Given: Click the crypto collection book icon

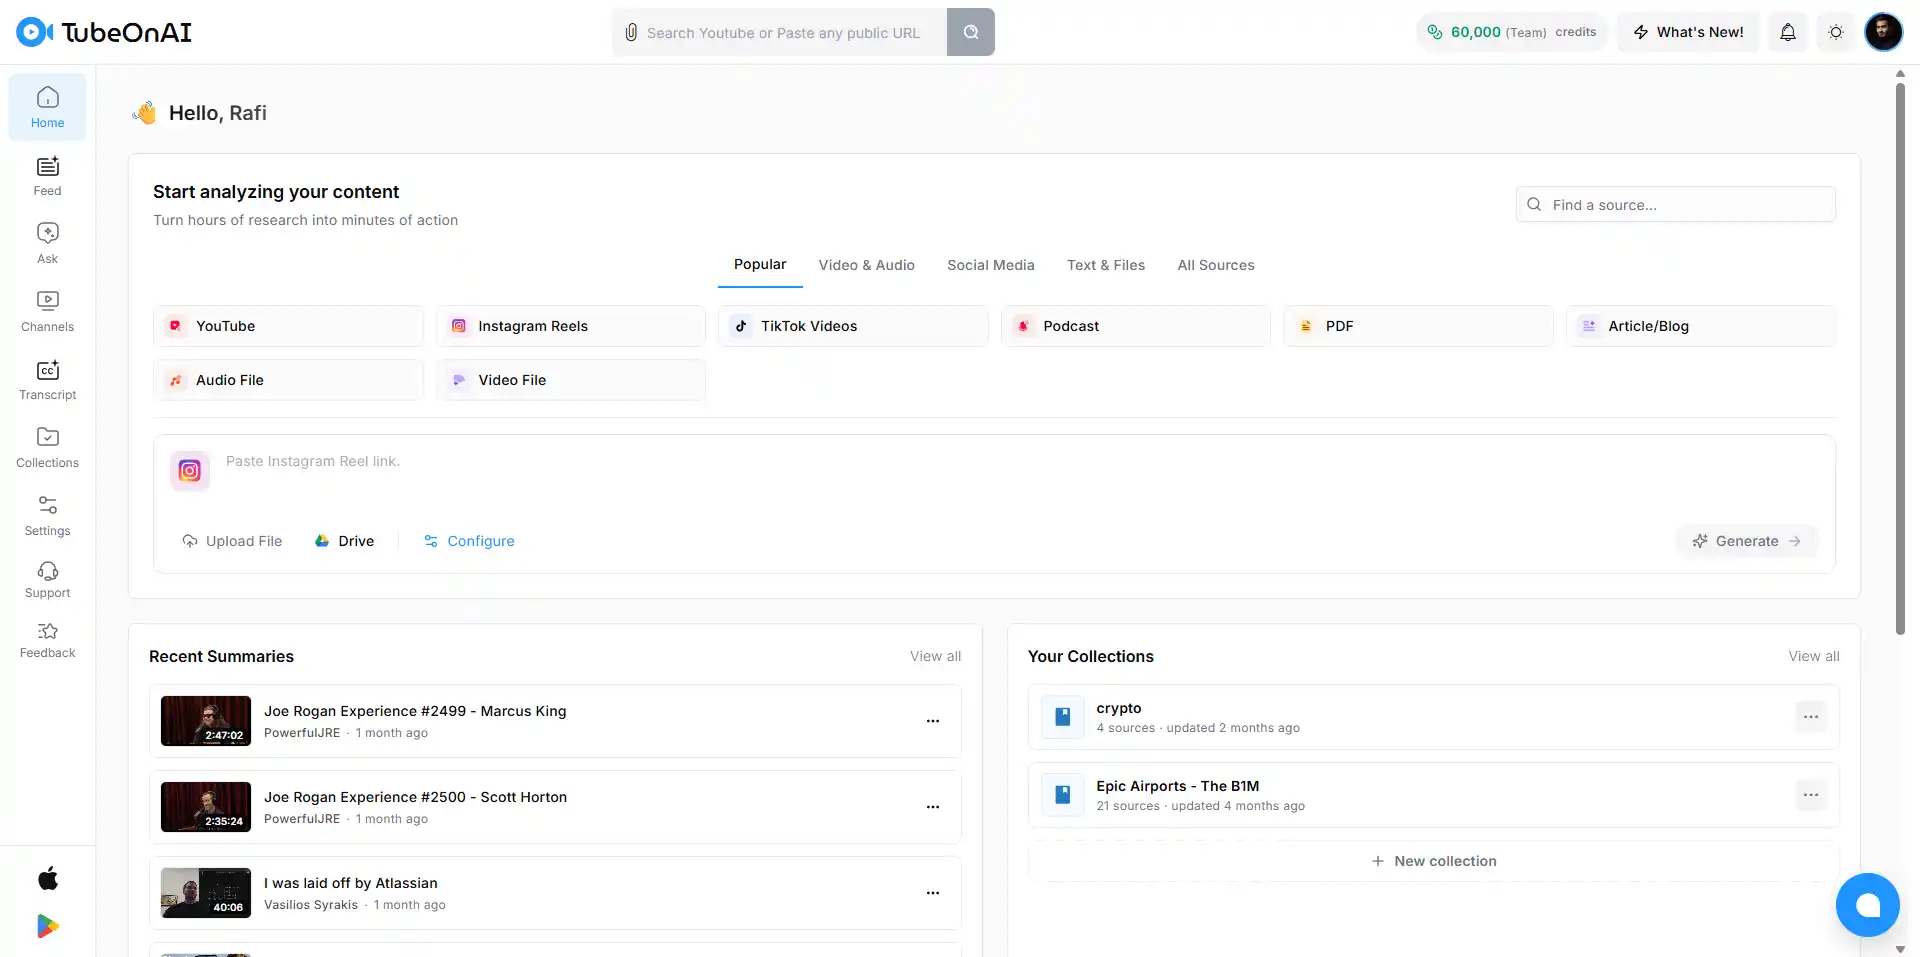Looking at the screenshot, I should (1062, 717).
